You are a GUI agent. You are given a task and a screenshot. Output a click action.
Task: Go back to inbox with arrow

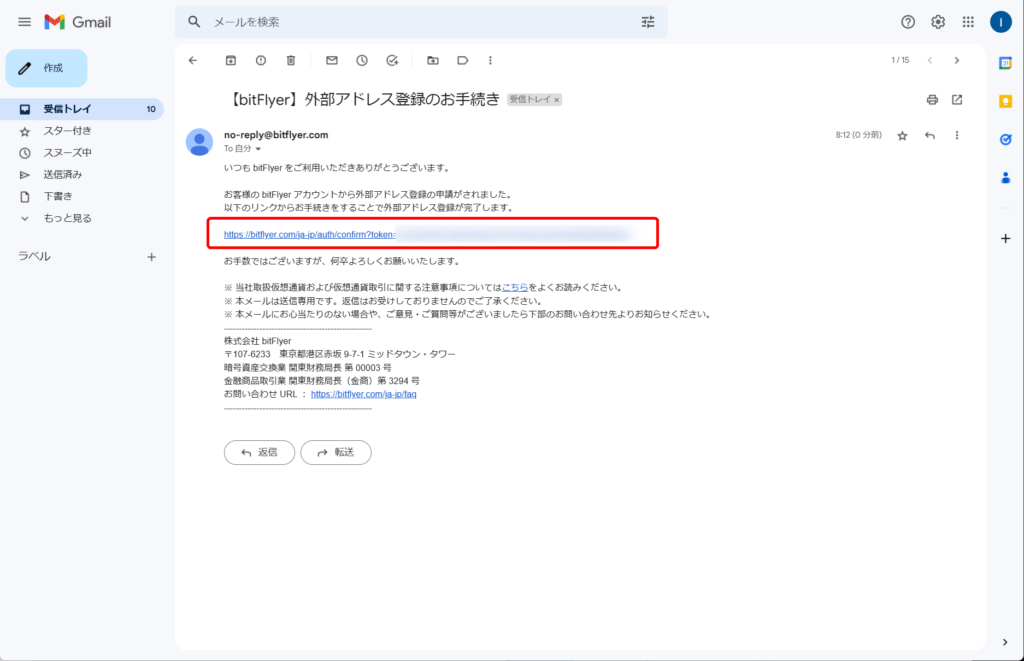click(193, 61)
